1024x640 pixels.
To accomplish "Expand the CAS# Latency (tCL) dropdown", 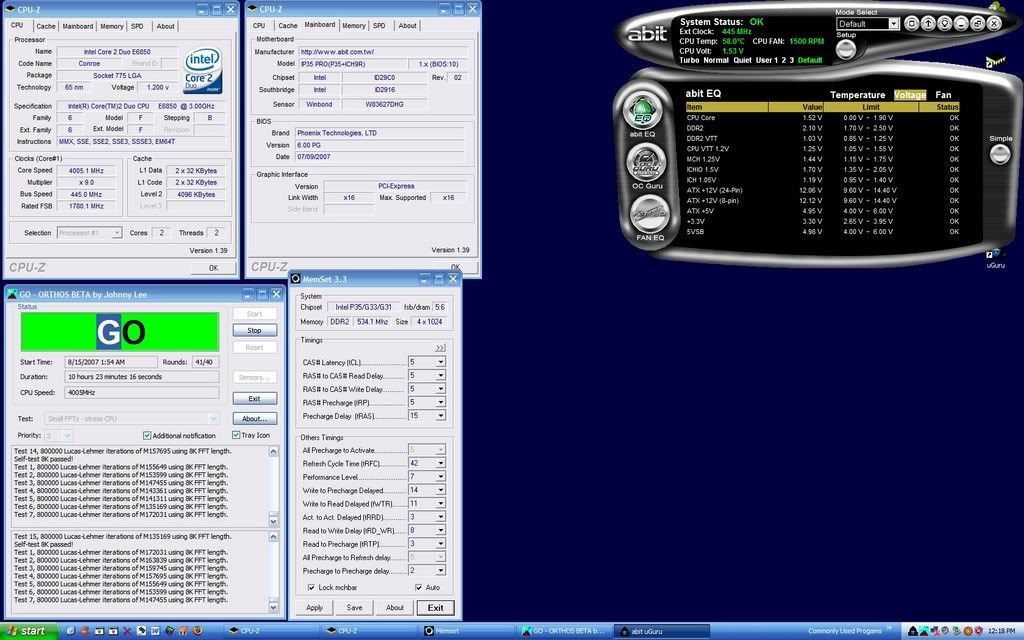I will 441,362.
